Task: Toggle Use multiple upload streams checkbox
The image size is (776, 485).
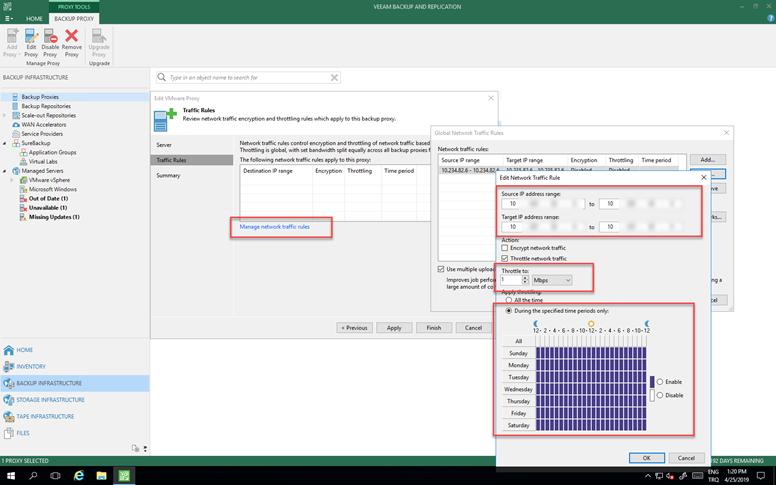Action: pos(441,269)
